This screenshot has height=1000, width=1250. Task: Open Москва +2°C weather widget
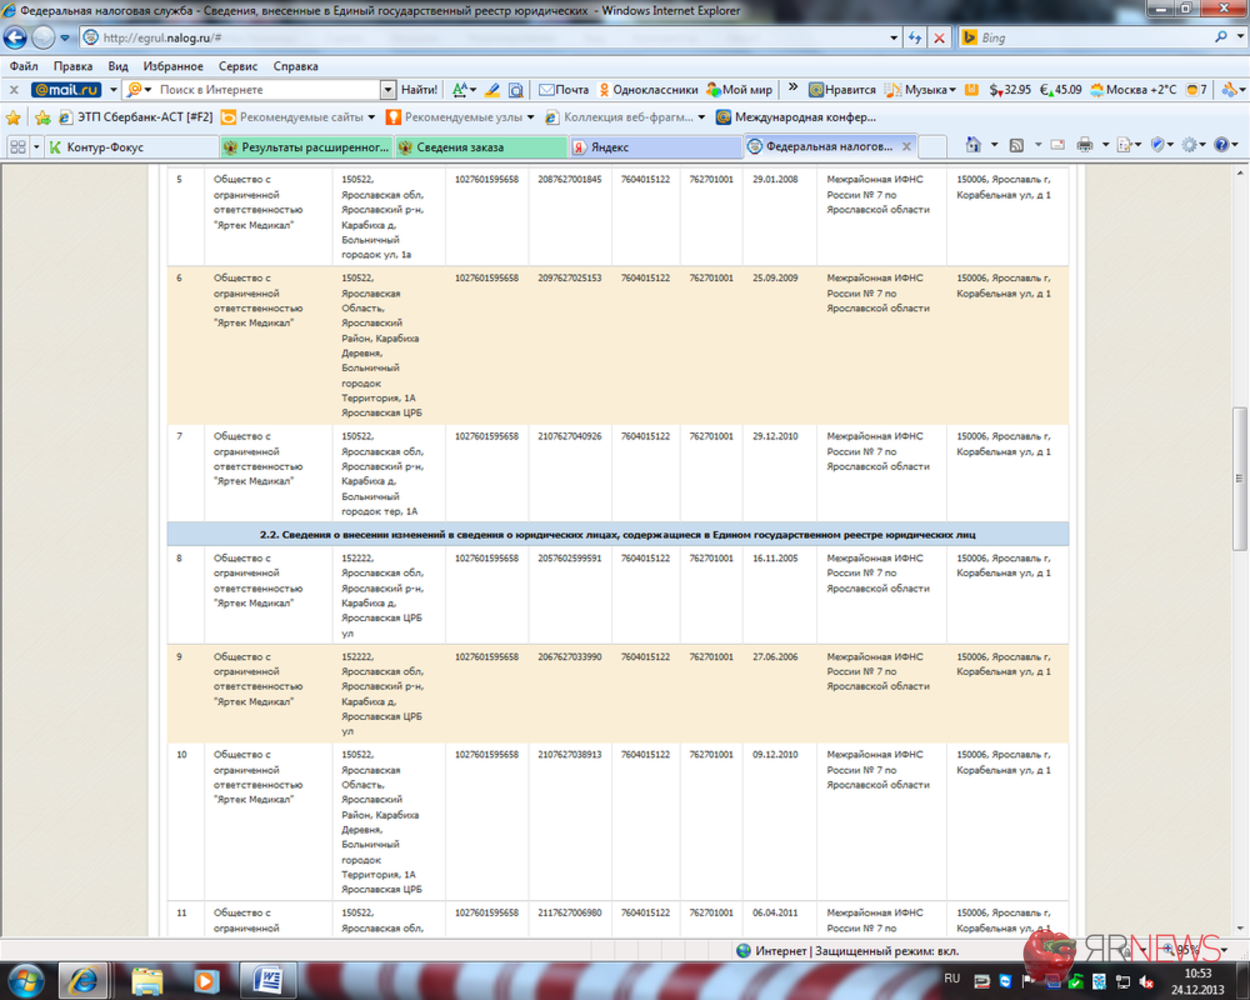coord(1133,90)
